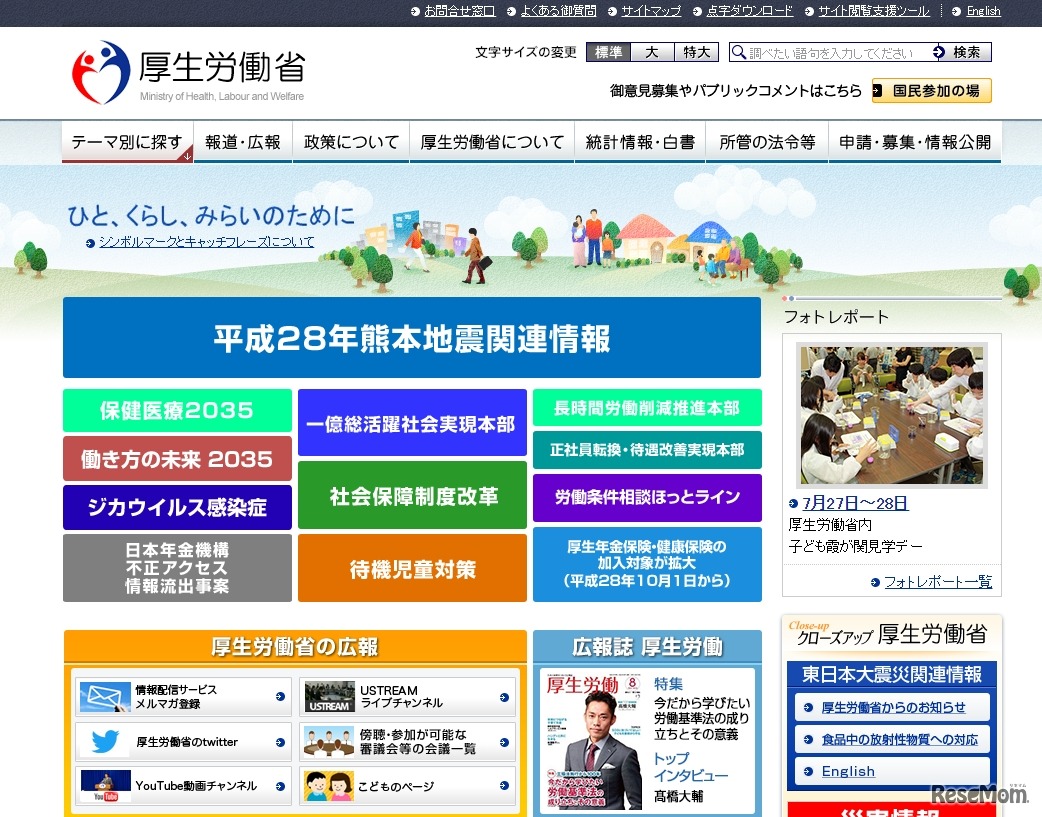Screen dimensions: 1042x817
Task: Expand the テーマ別に探す menu
Action: (126, 142)
